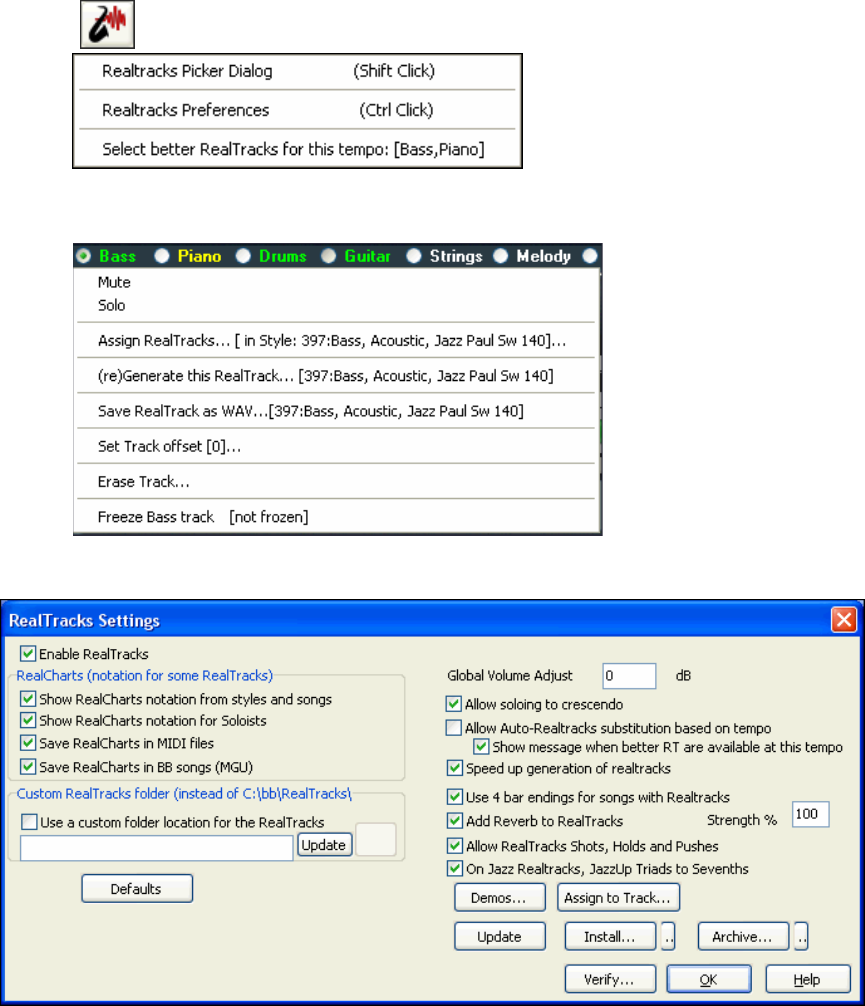Click the Verify button
Viewport: 865px width, 1006px height.
(610, 979)
